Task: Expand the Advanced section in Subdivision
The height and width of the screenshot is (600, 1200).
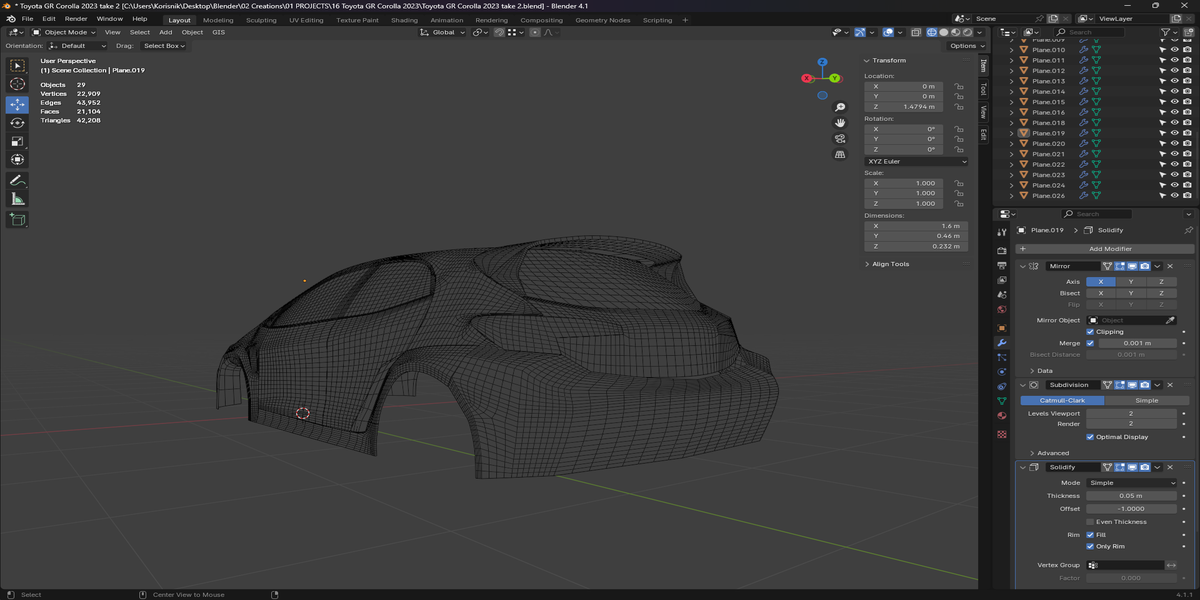Action: pos(1052,453)
